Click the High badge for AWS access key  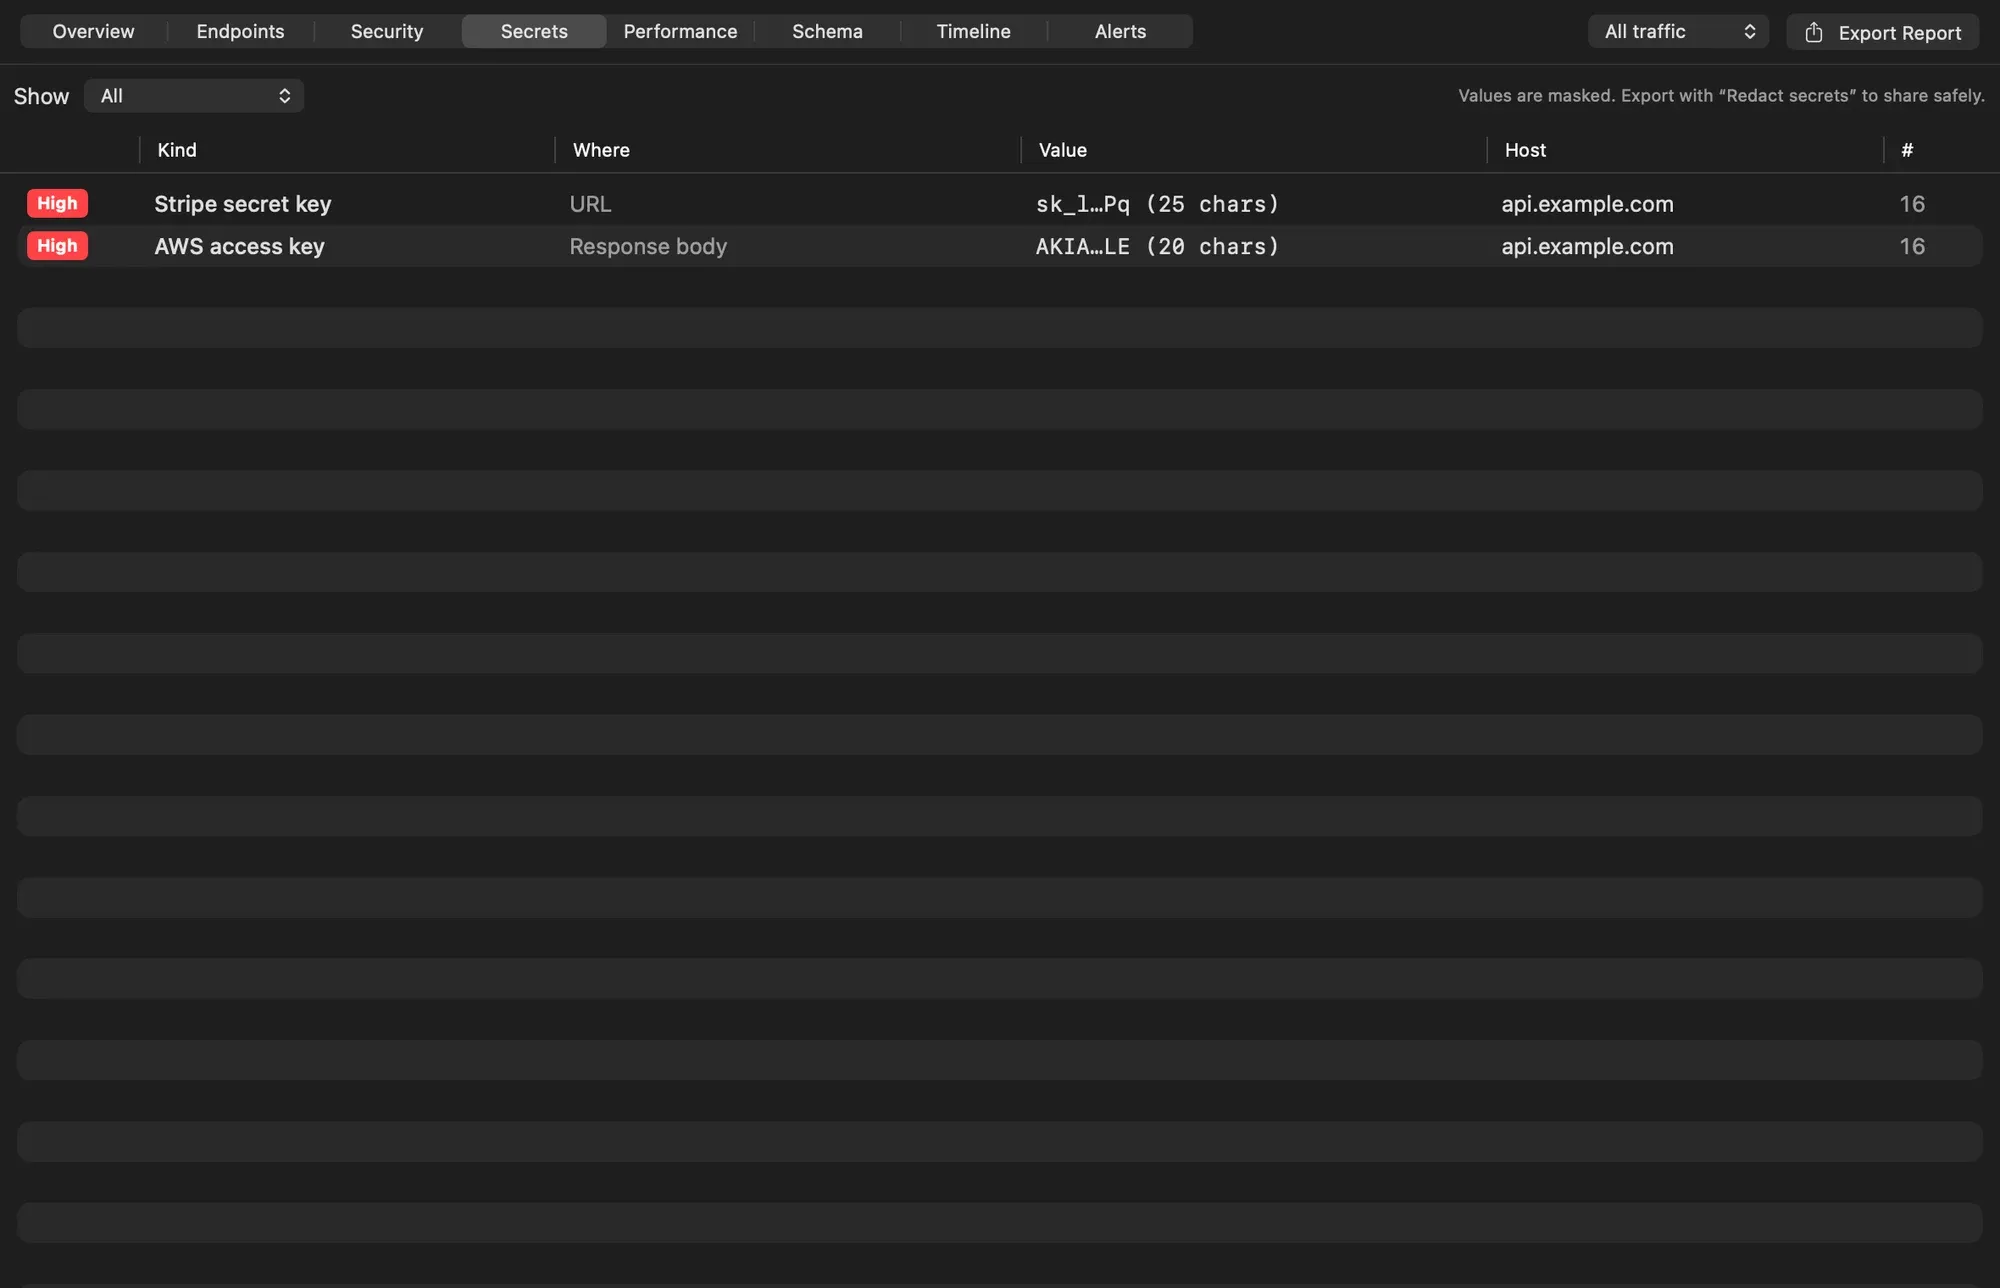(x=57, y=246)
